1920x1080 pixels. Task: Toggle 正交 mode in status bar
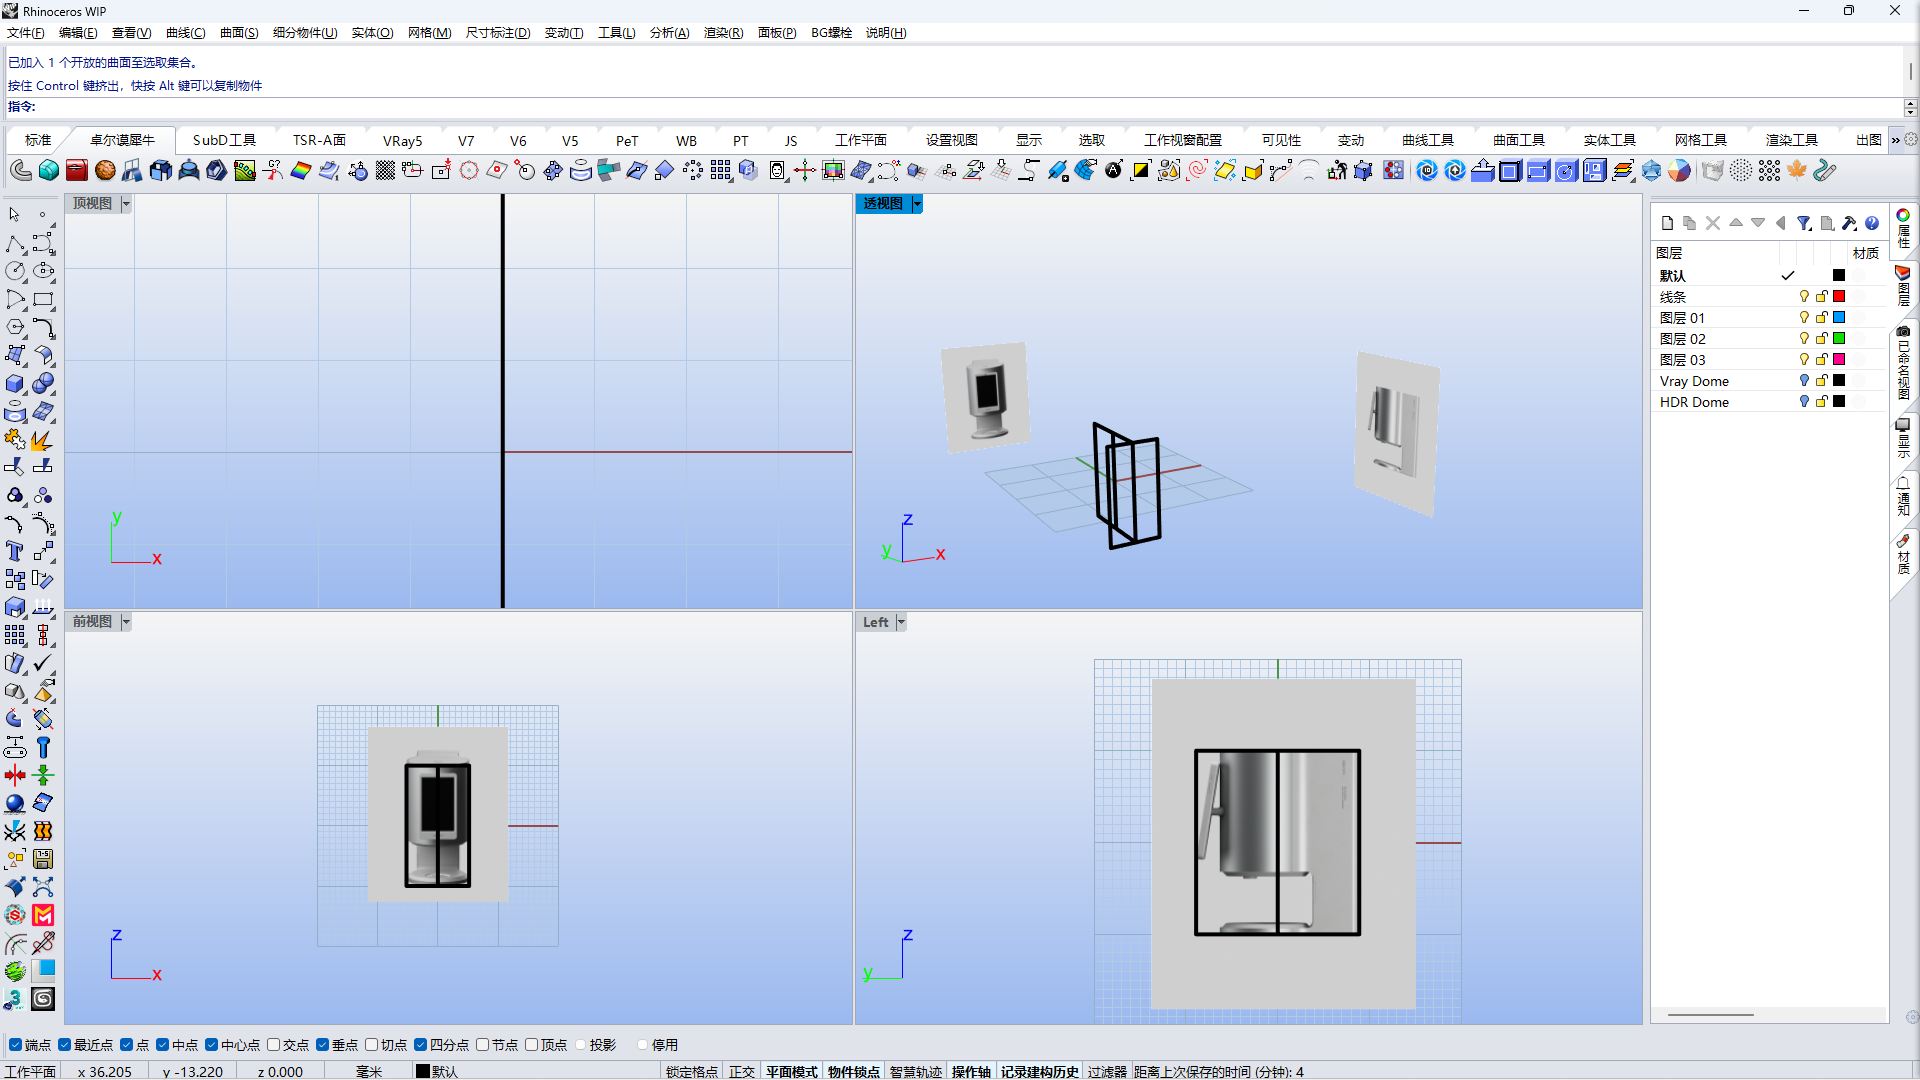[741, 1071]
